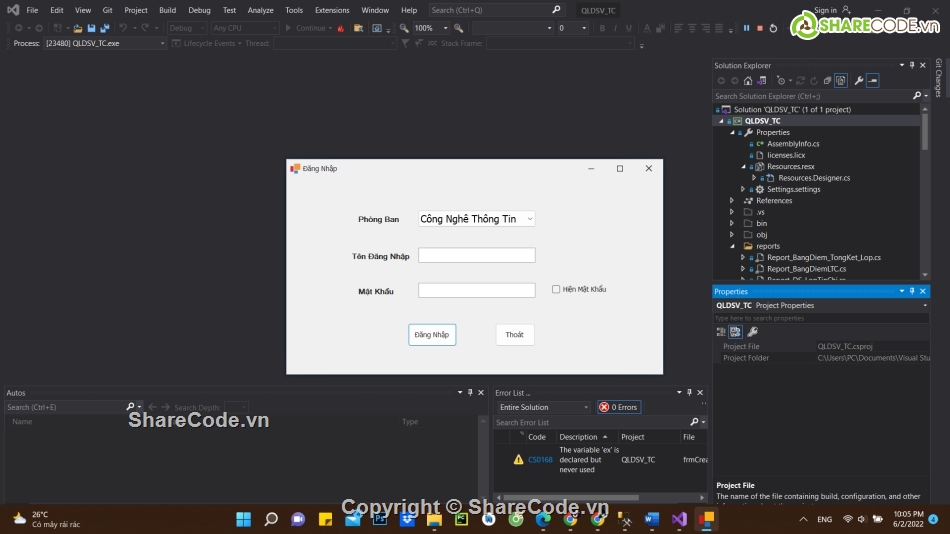950x534 pixels.
Task: Toggle Show All Files in Solution Explorer
Action: tap(841, 81)
